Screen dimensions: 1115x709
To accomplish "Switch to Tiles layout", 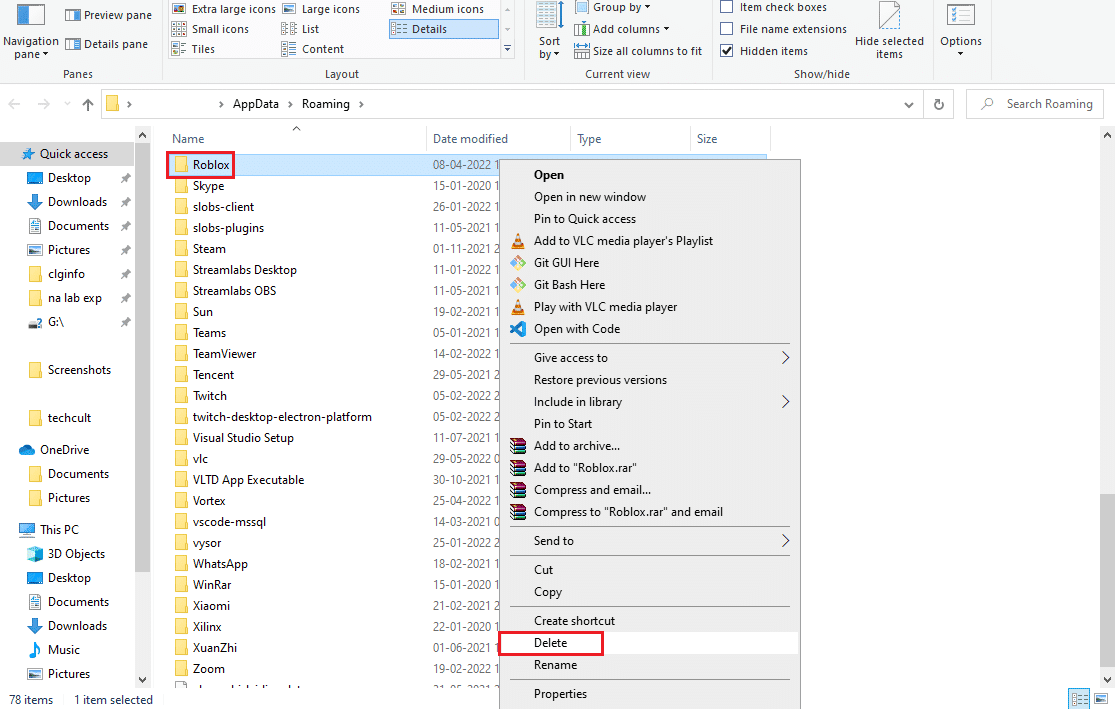I will [193, 49].
